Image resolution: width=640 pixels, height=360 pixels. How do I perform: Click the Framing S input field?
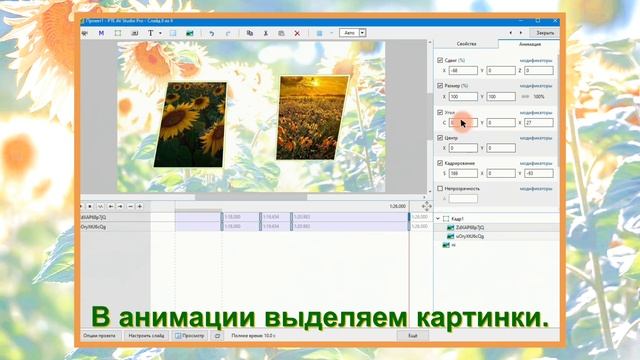click(463, 173)
